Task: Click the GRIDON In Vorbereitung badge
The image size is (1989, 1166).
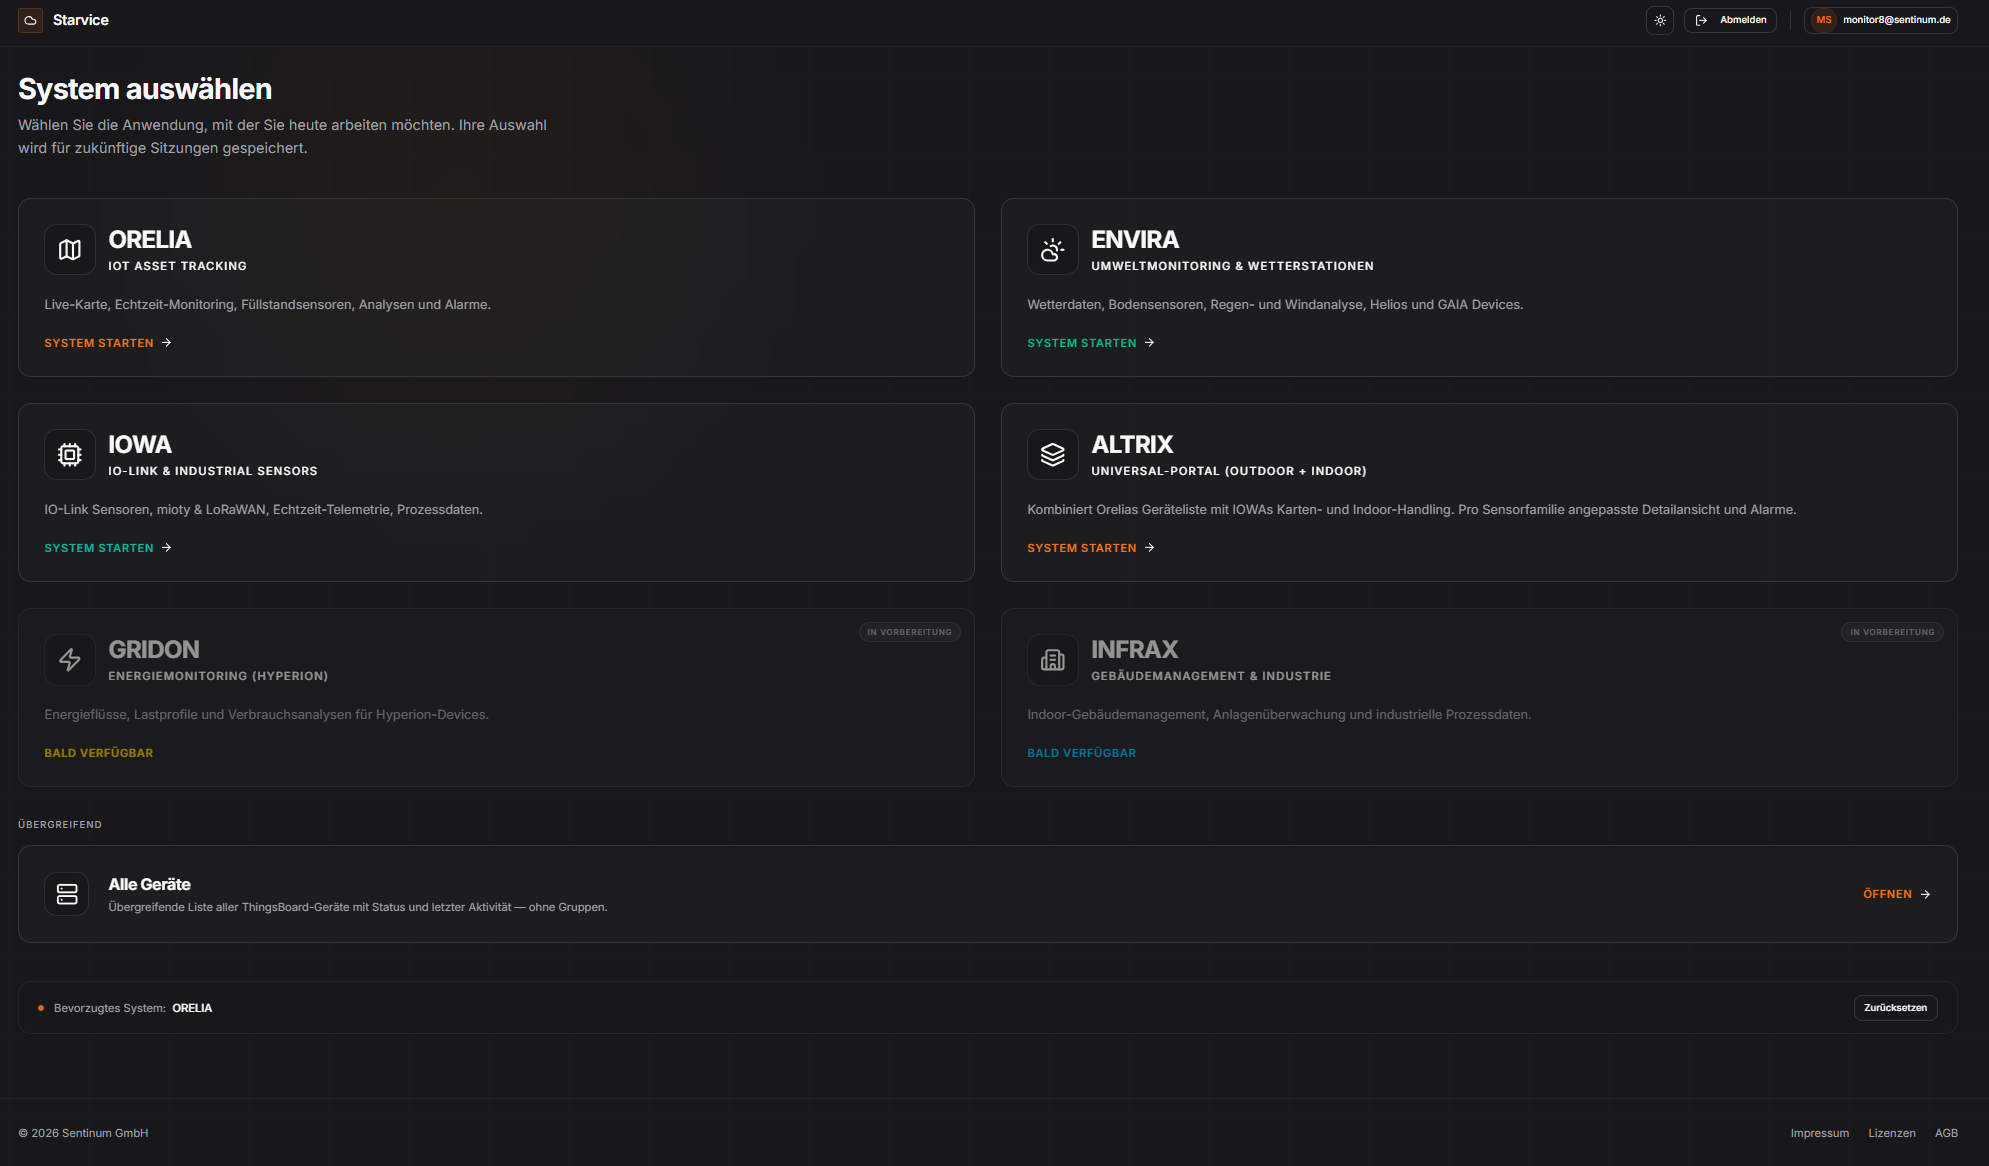Action: [x=910, y=632]
